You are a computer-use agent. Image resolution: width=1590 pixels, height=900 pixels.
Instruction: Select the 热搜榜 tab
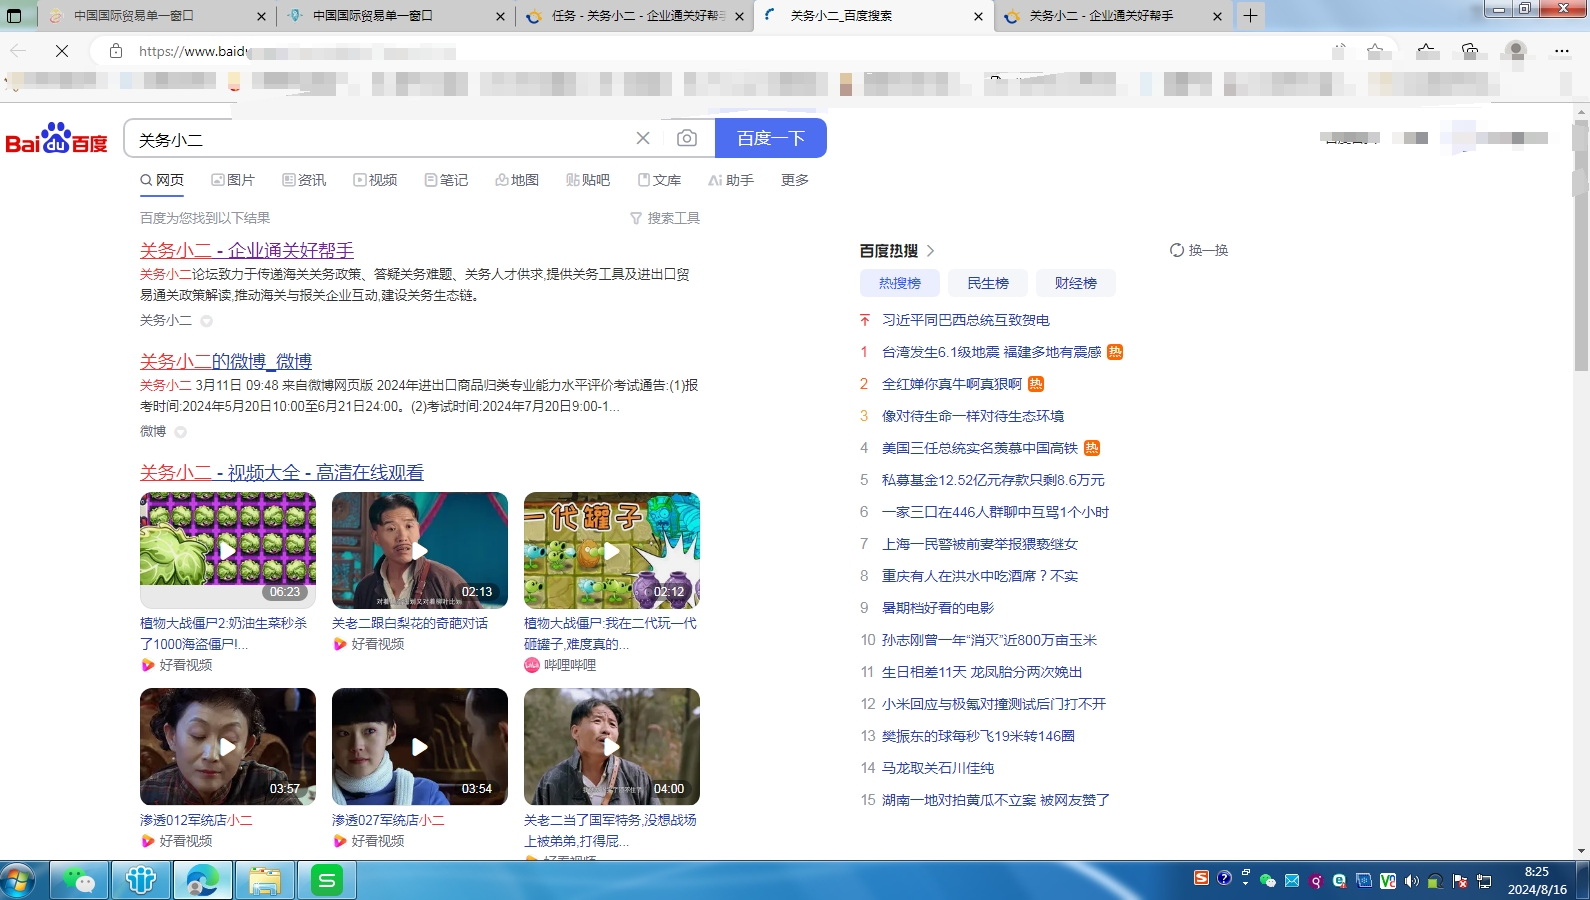(900, 283)
